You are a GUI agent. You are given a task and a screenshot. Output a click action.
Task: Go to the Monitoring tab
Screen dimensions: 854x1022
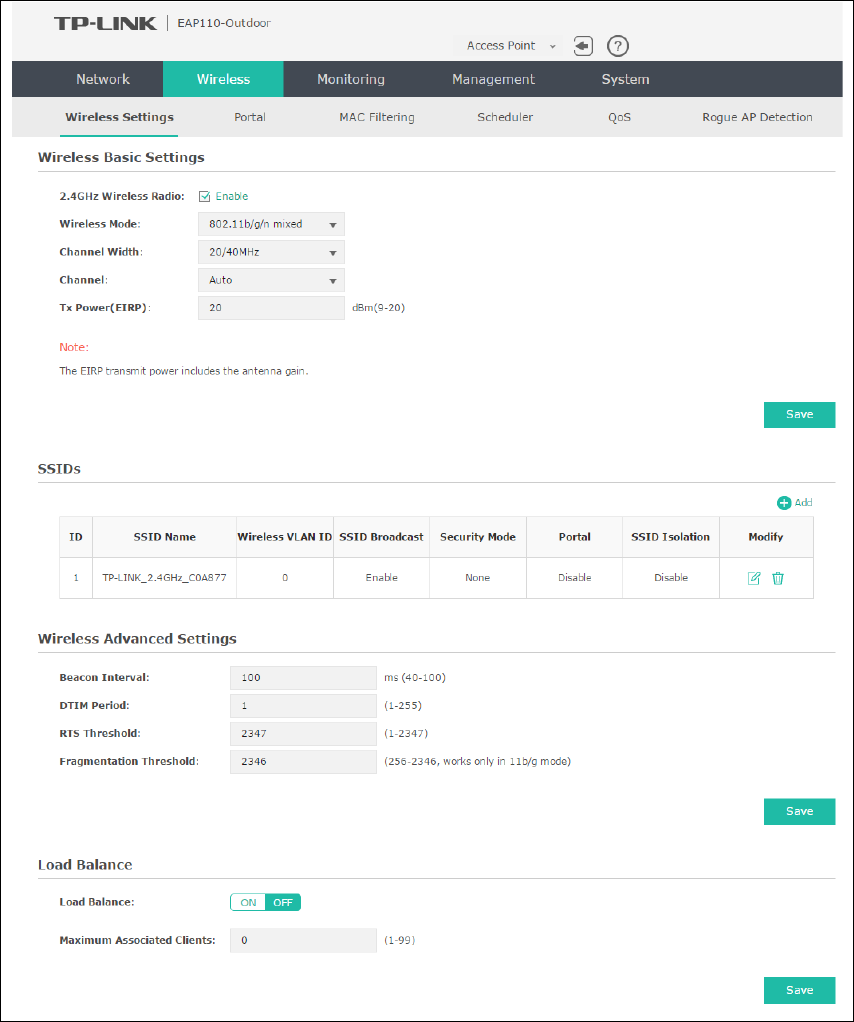pos(350,79)
